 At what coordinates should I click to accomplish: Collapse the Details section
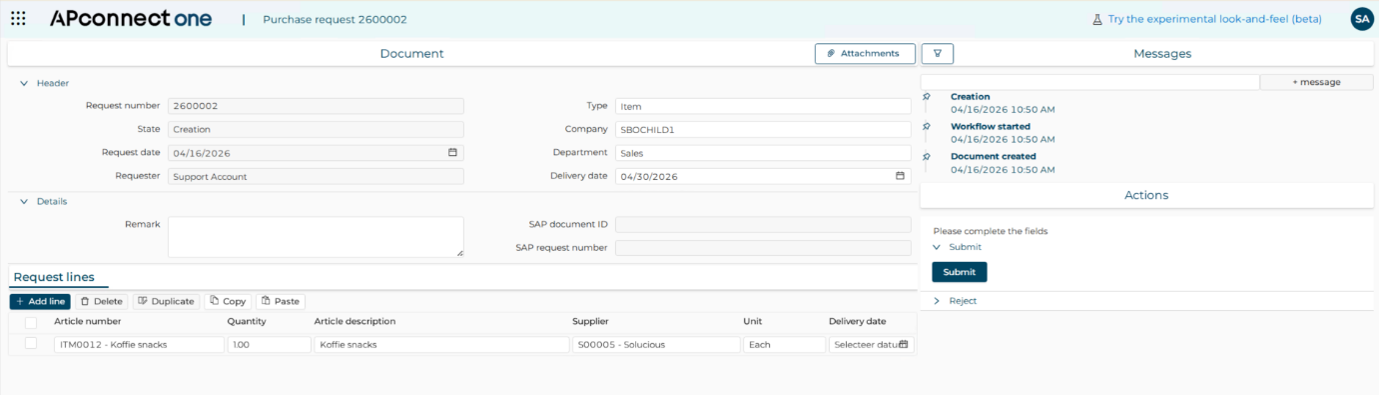click(x=24, y=201)
